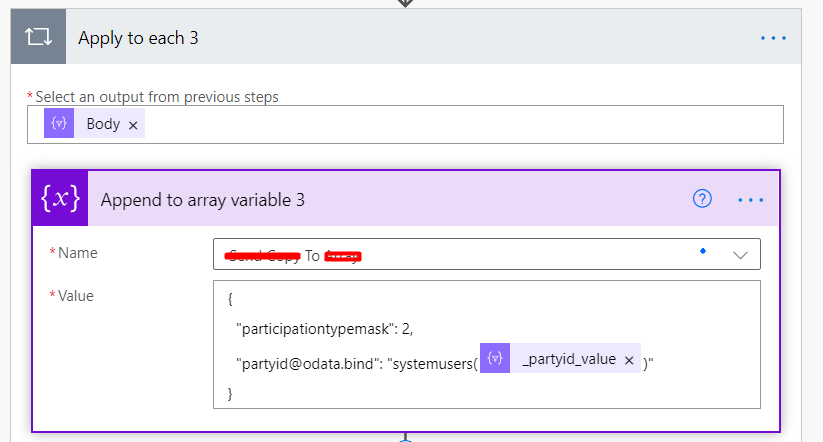Click the _partyid_value token icon
This screenshot has width=823, height=442.
pos(494,360)
